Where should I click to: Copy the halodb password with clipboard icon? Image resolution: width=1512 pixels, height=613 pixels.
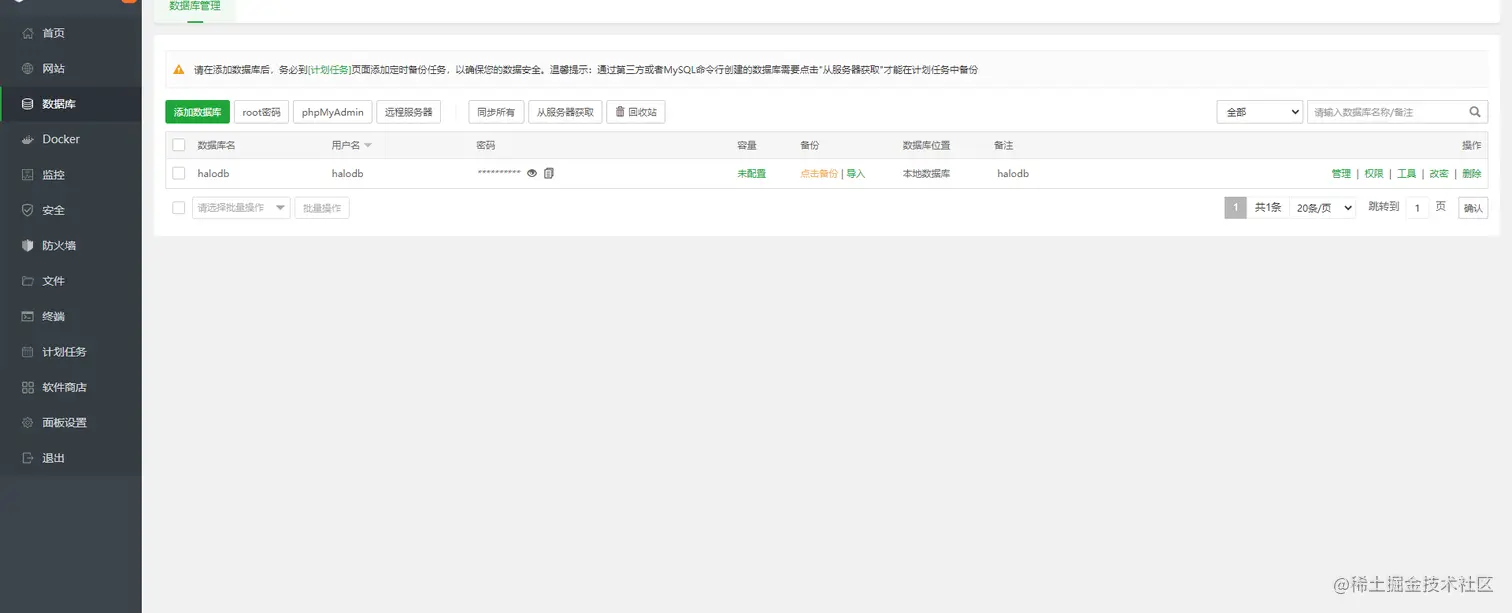click(548, 173)
